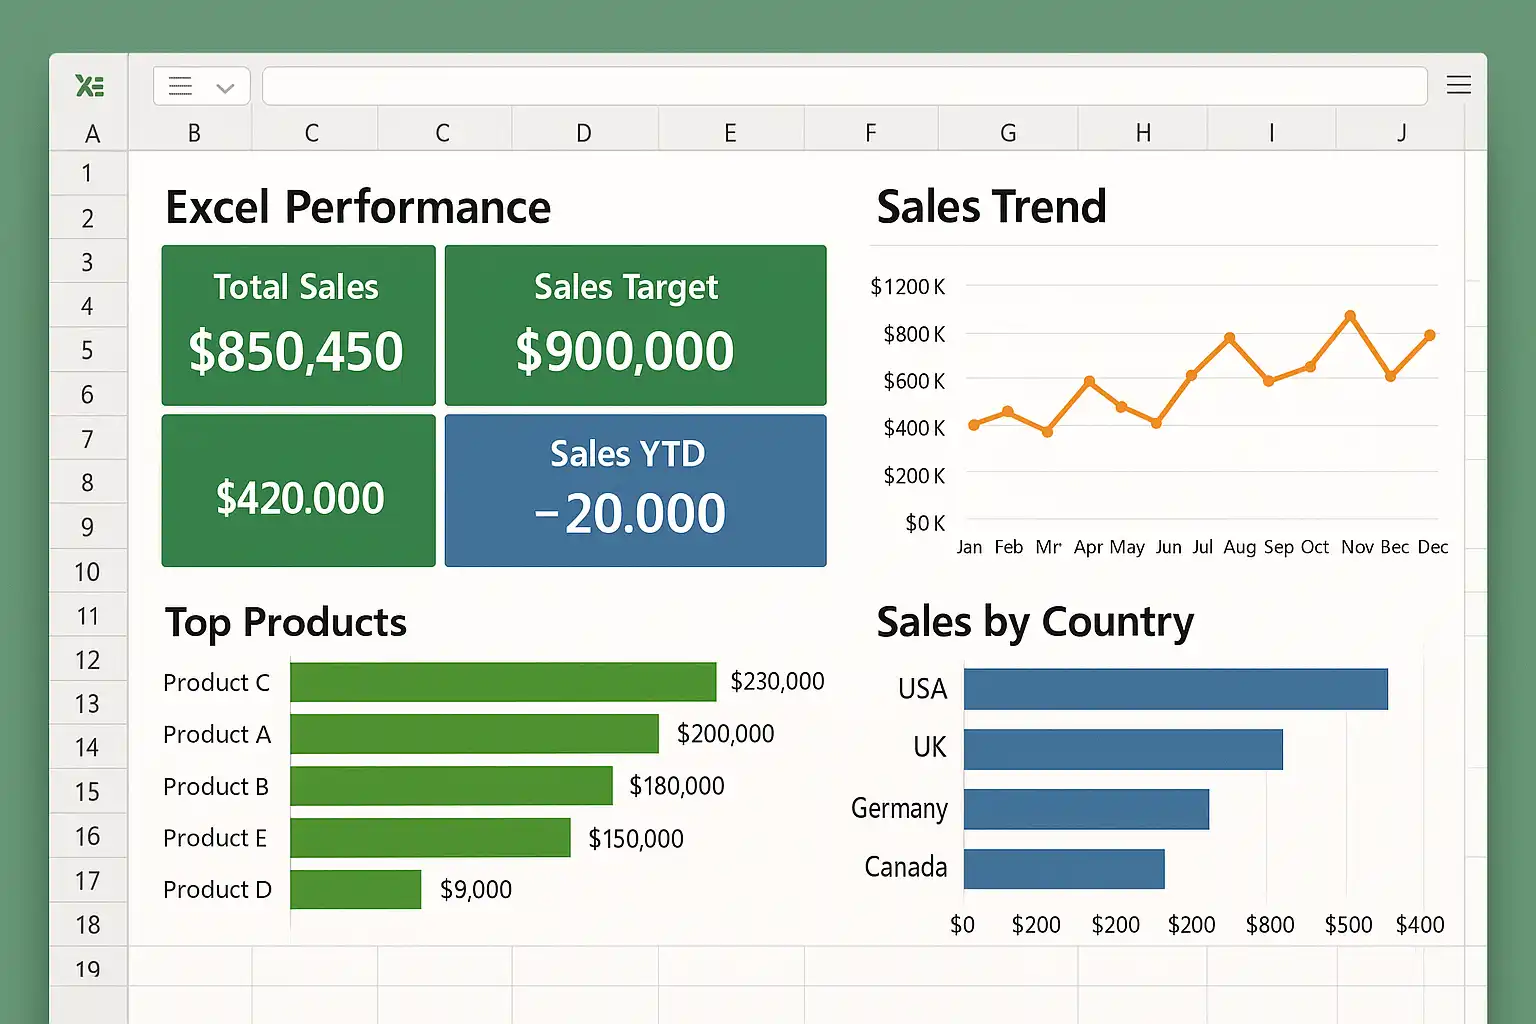This screenshot has width=1536, height=1024.
Task: Select row 5 header
Action: 87,350
